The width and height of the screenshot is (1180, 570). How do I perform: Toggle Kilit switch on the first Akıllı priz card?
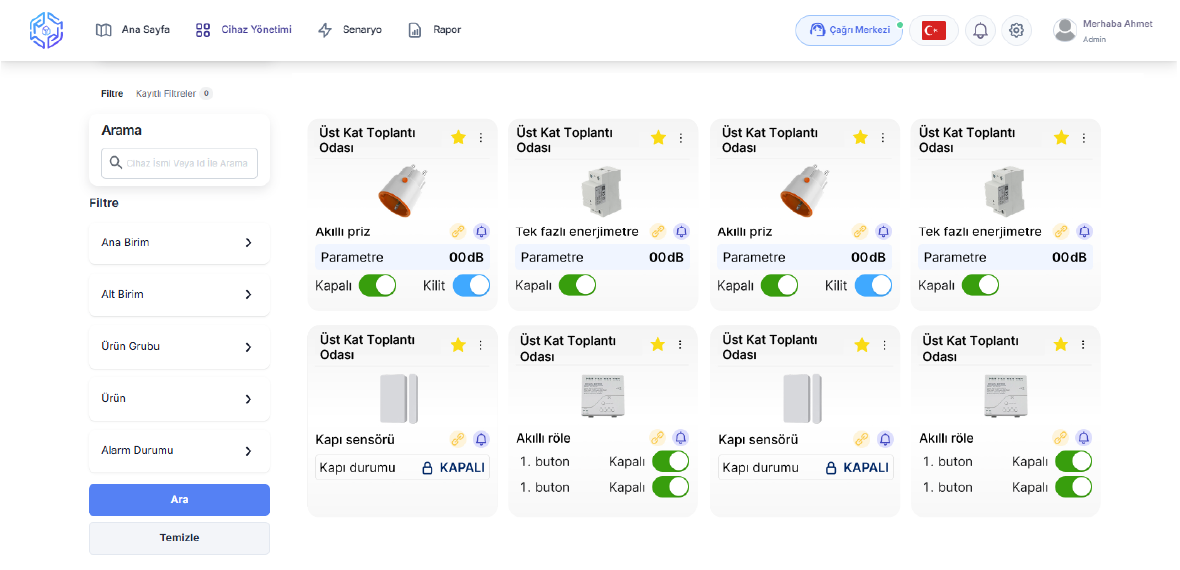[x=471, y=285]
